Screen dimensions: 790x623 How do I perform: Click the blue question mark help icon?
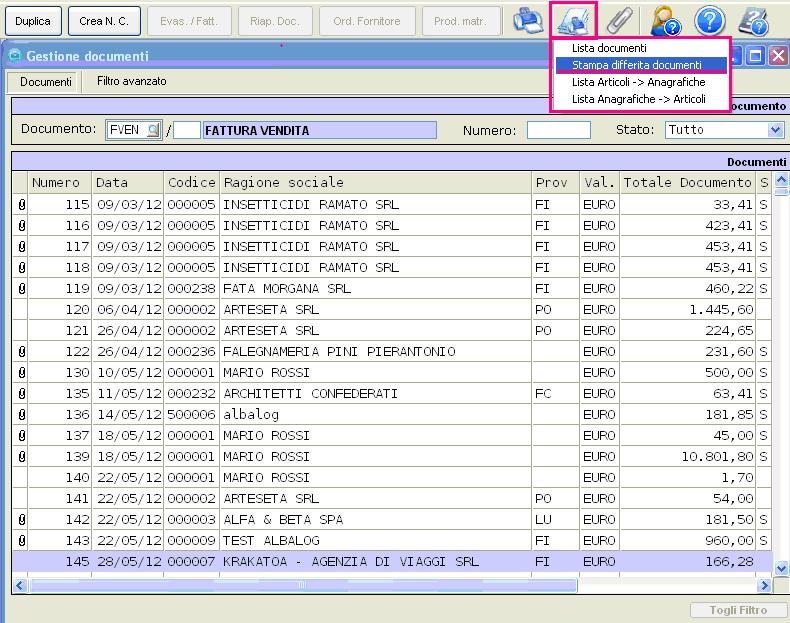(x=709, y=21)
